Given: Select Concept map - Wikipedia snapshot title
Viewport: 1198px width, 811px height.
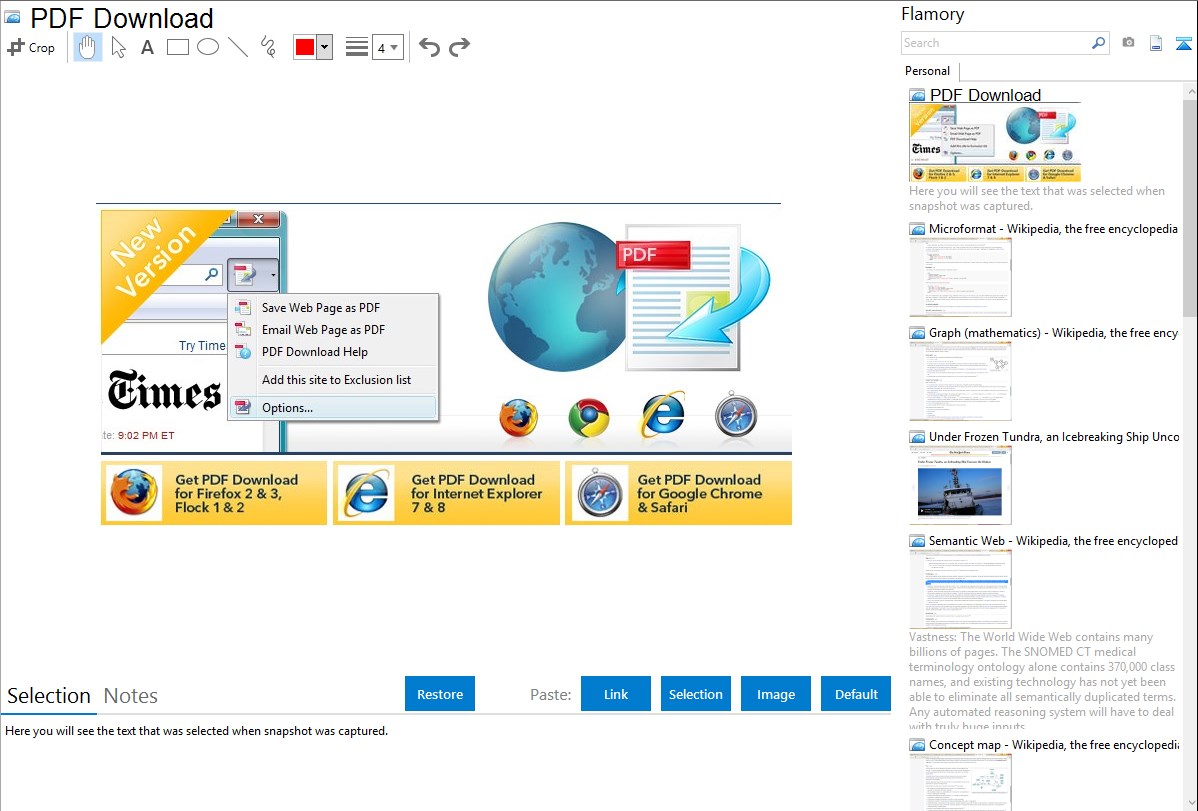Looking at the screenshot, I should pyautogui.click(x=1053, y=744).
